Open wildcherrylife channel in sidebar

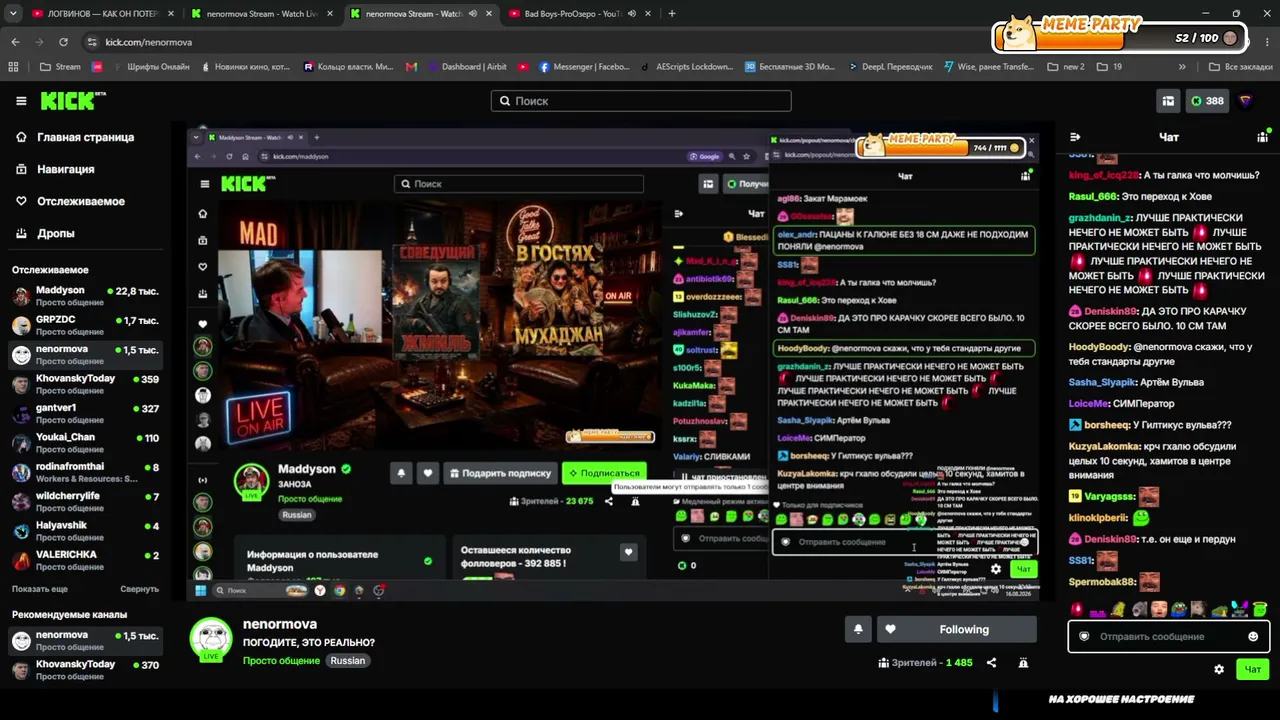pyautogui.click(x=85, y=501)
